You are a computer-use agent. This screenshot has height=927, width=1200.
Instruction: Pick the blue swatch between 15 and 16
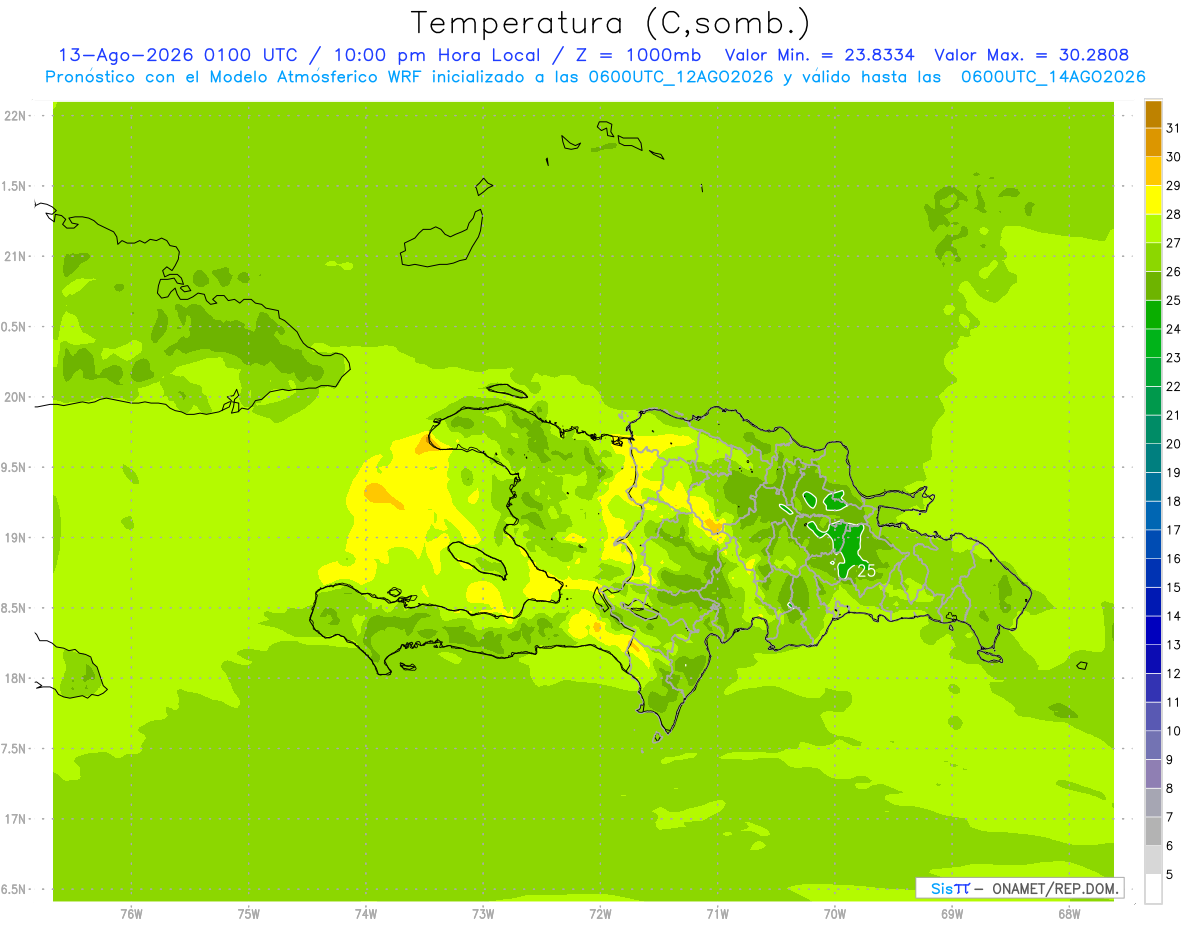click(1153, 573)
